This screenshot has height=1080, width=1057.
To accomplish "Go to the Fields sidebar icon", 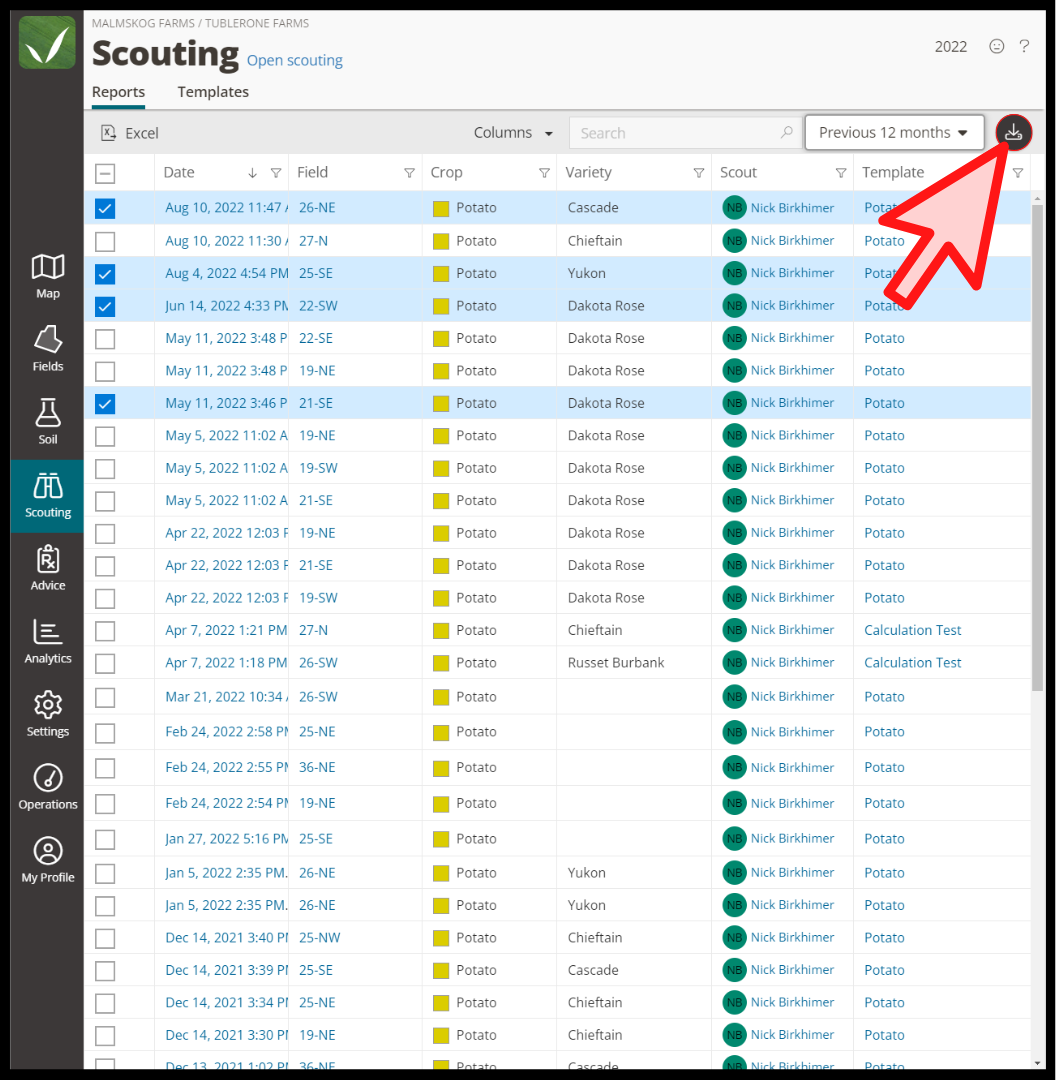I will click(x=48, y=349).
